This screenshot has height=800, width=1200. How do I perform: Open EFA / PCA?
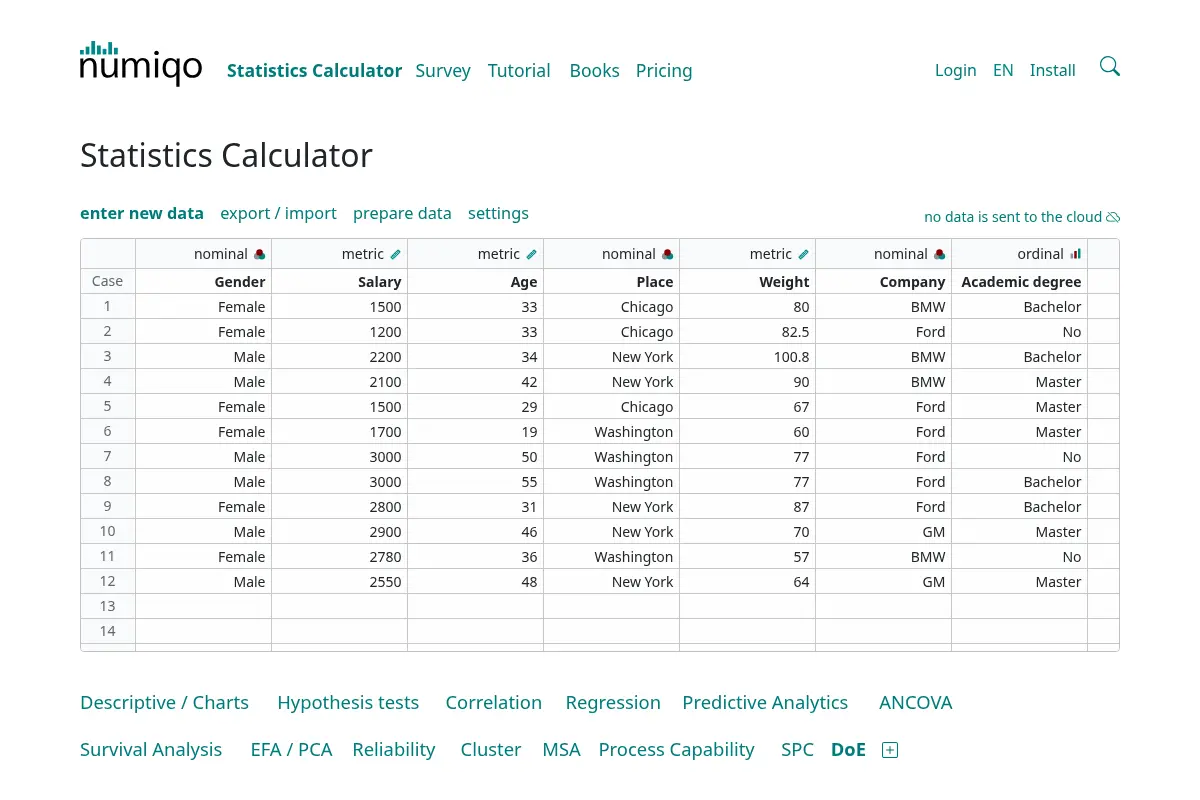pos(291,750)
